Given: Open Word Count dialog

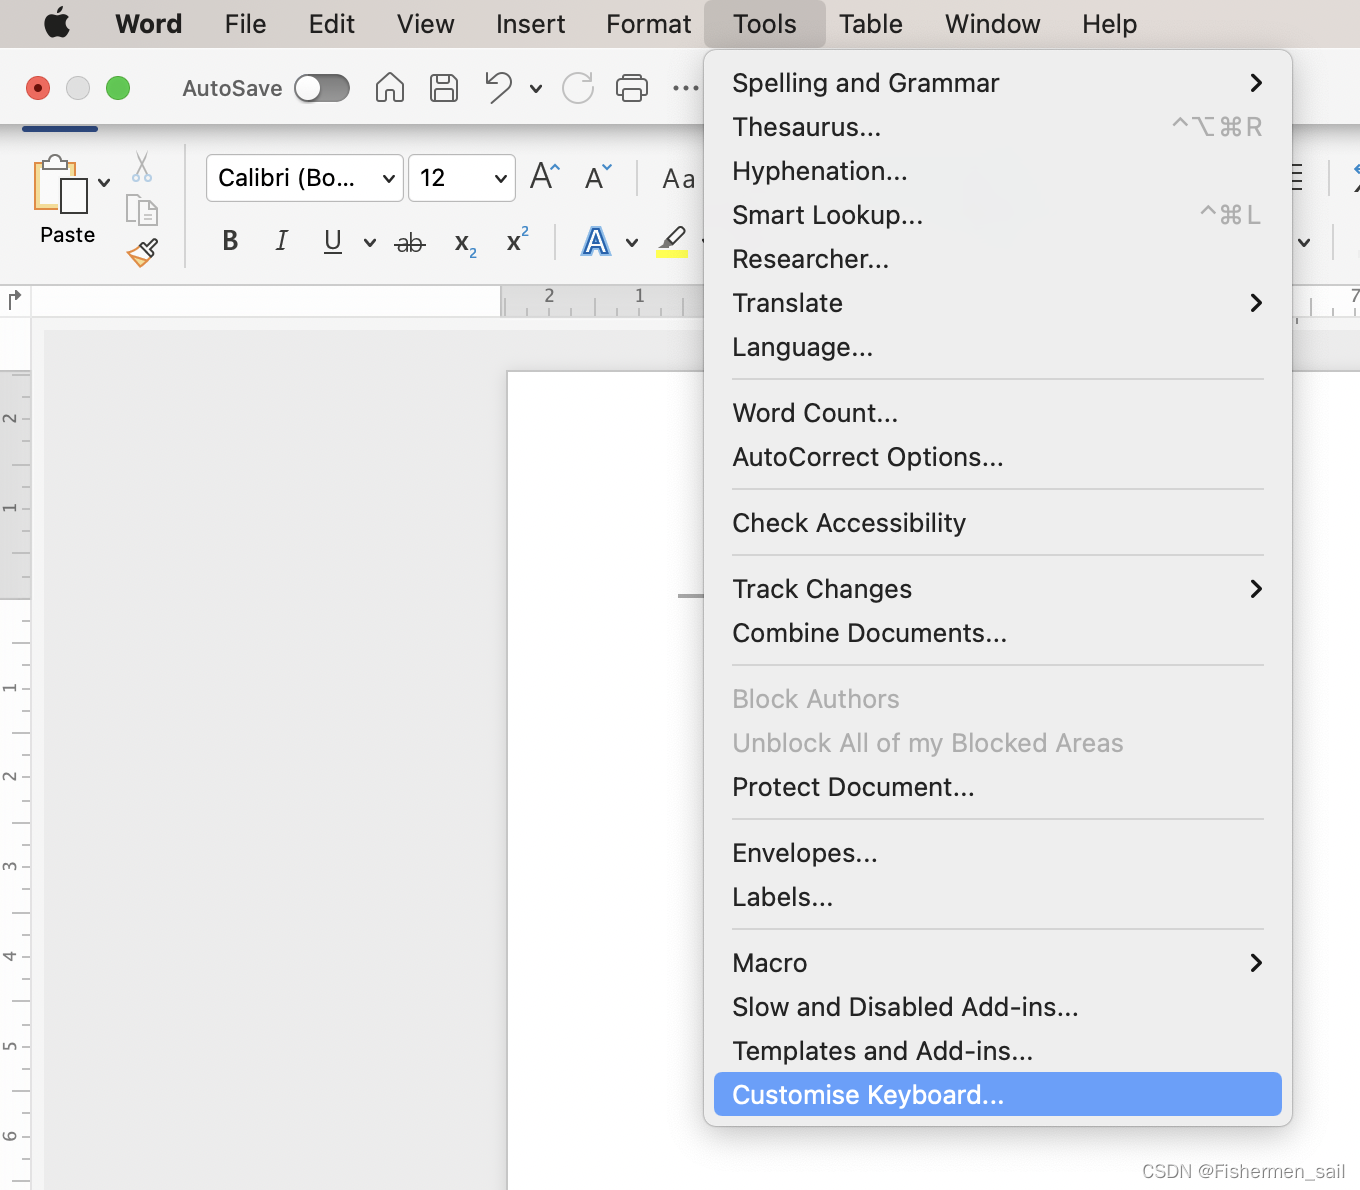Looking at the screenshot, I should click(x=998, y=413).
